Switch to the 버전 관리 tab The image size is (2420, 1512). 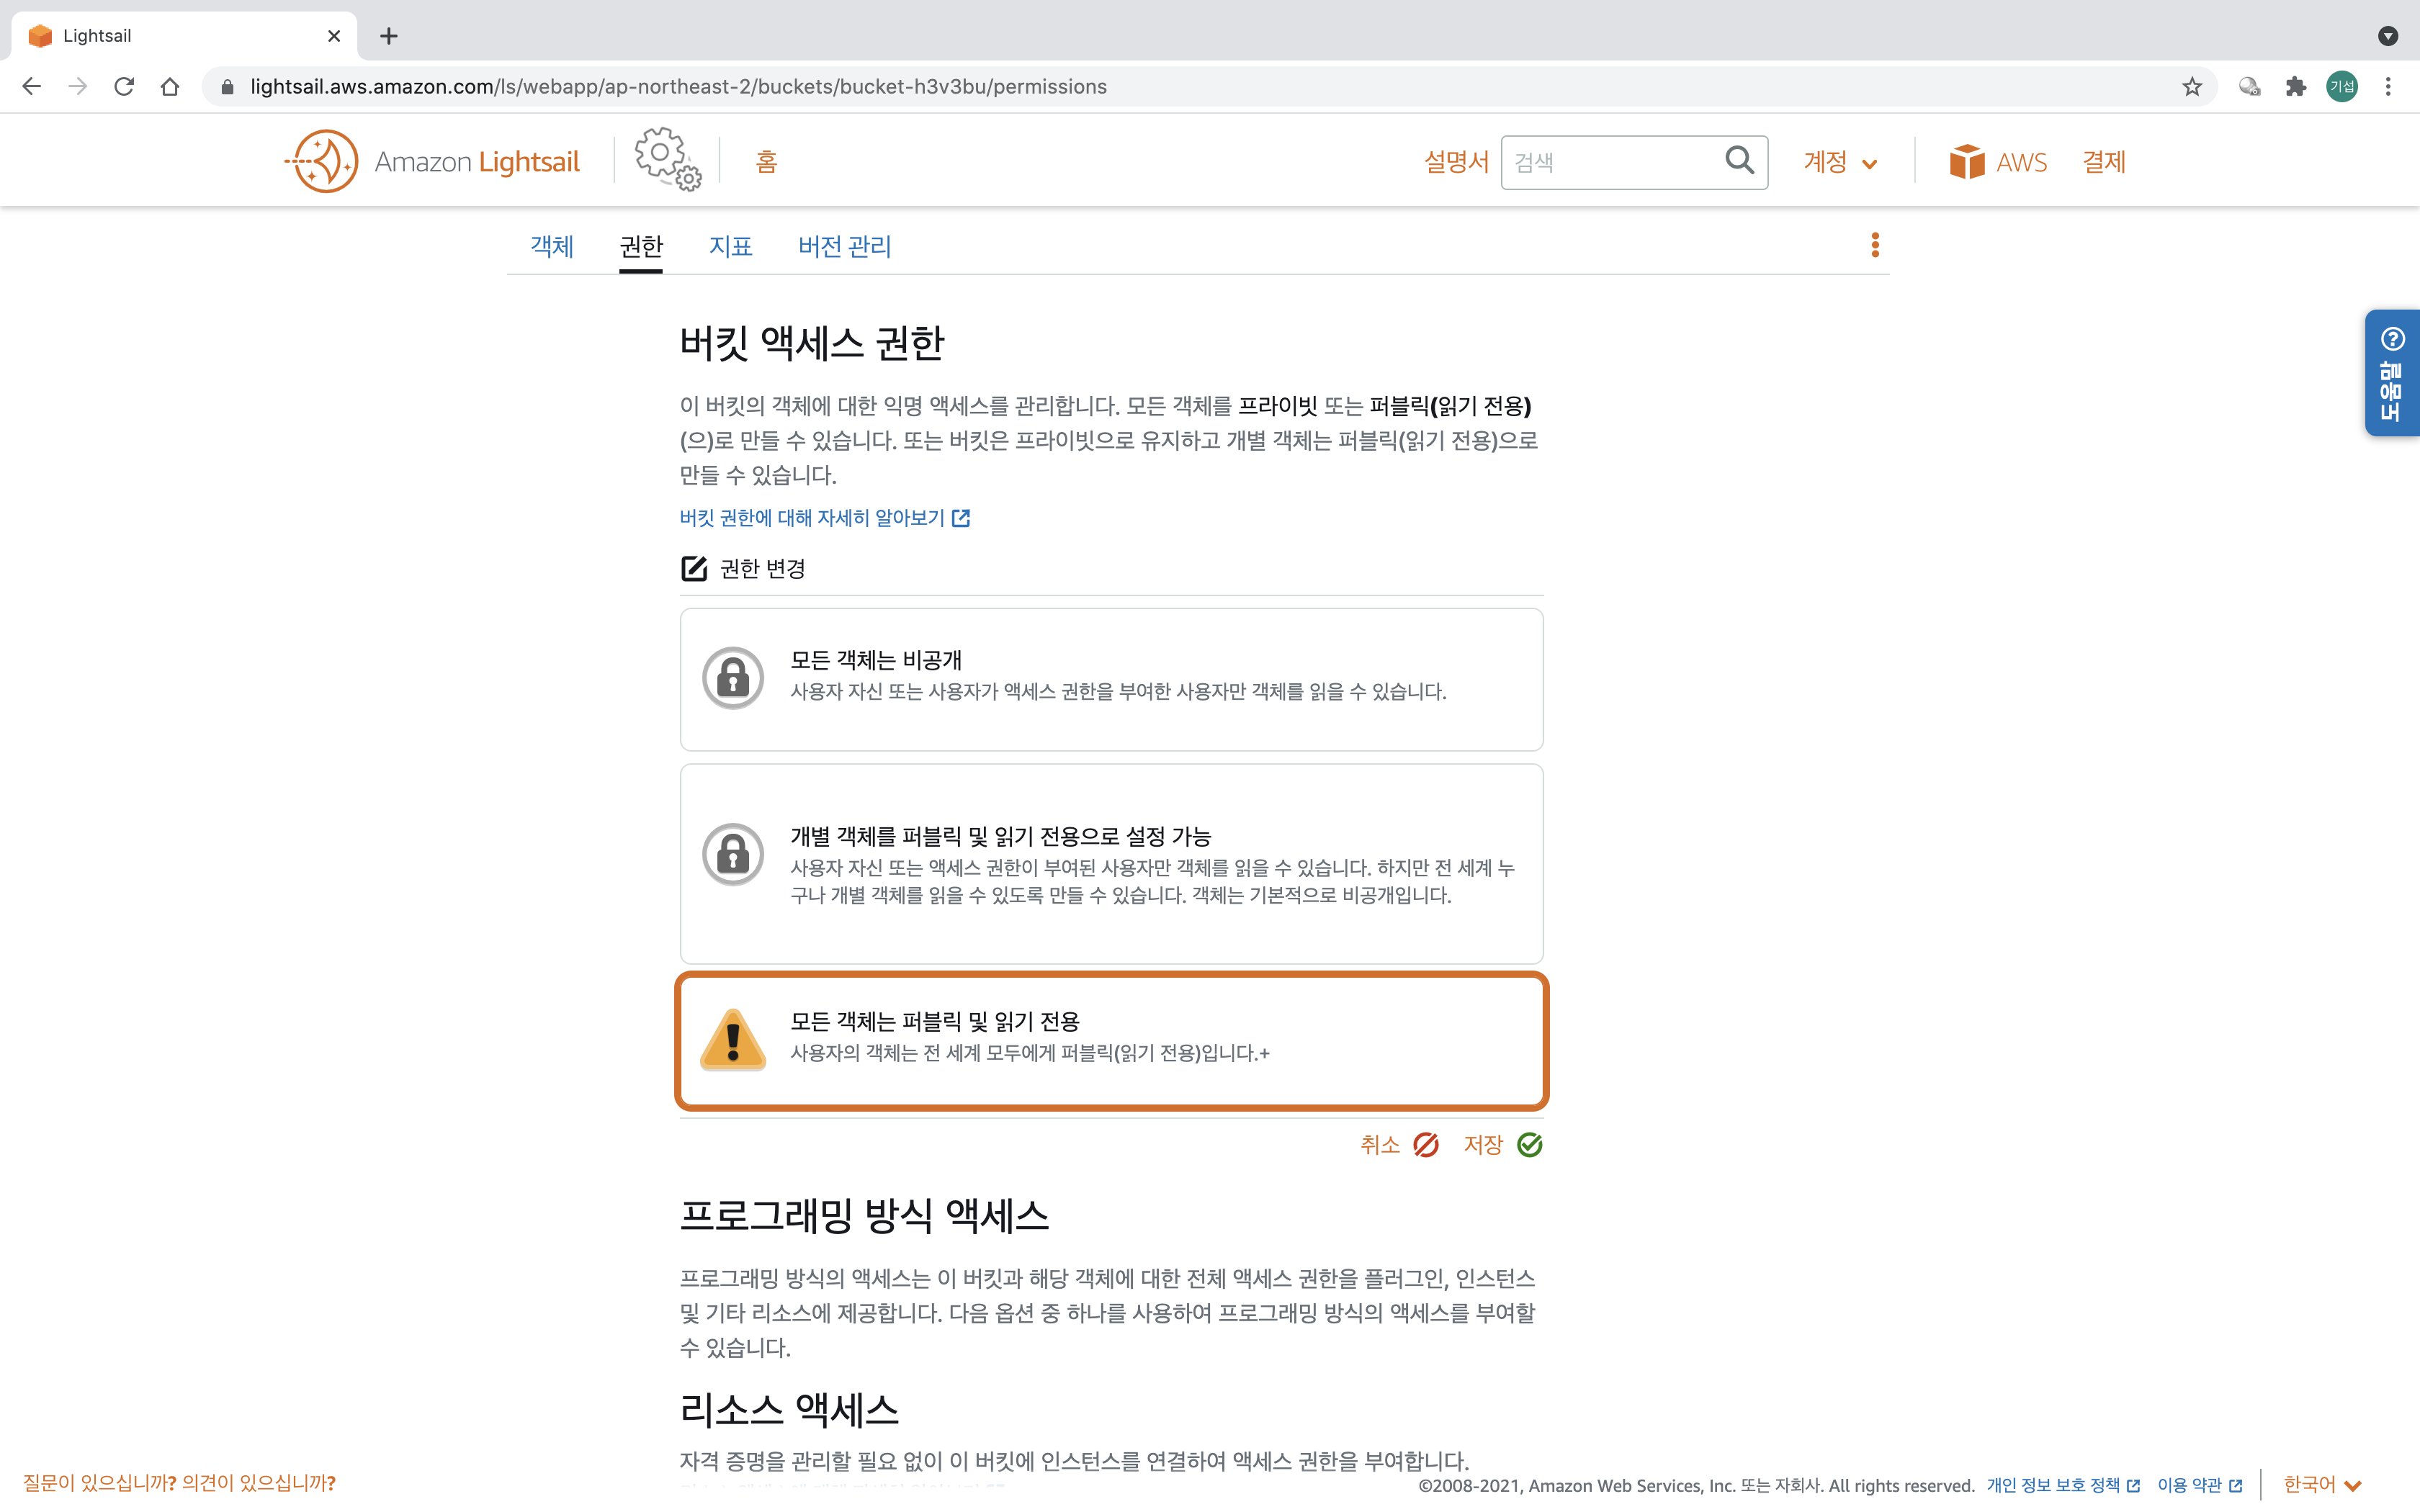(844, 246)
